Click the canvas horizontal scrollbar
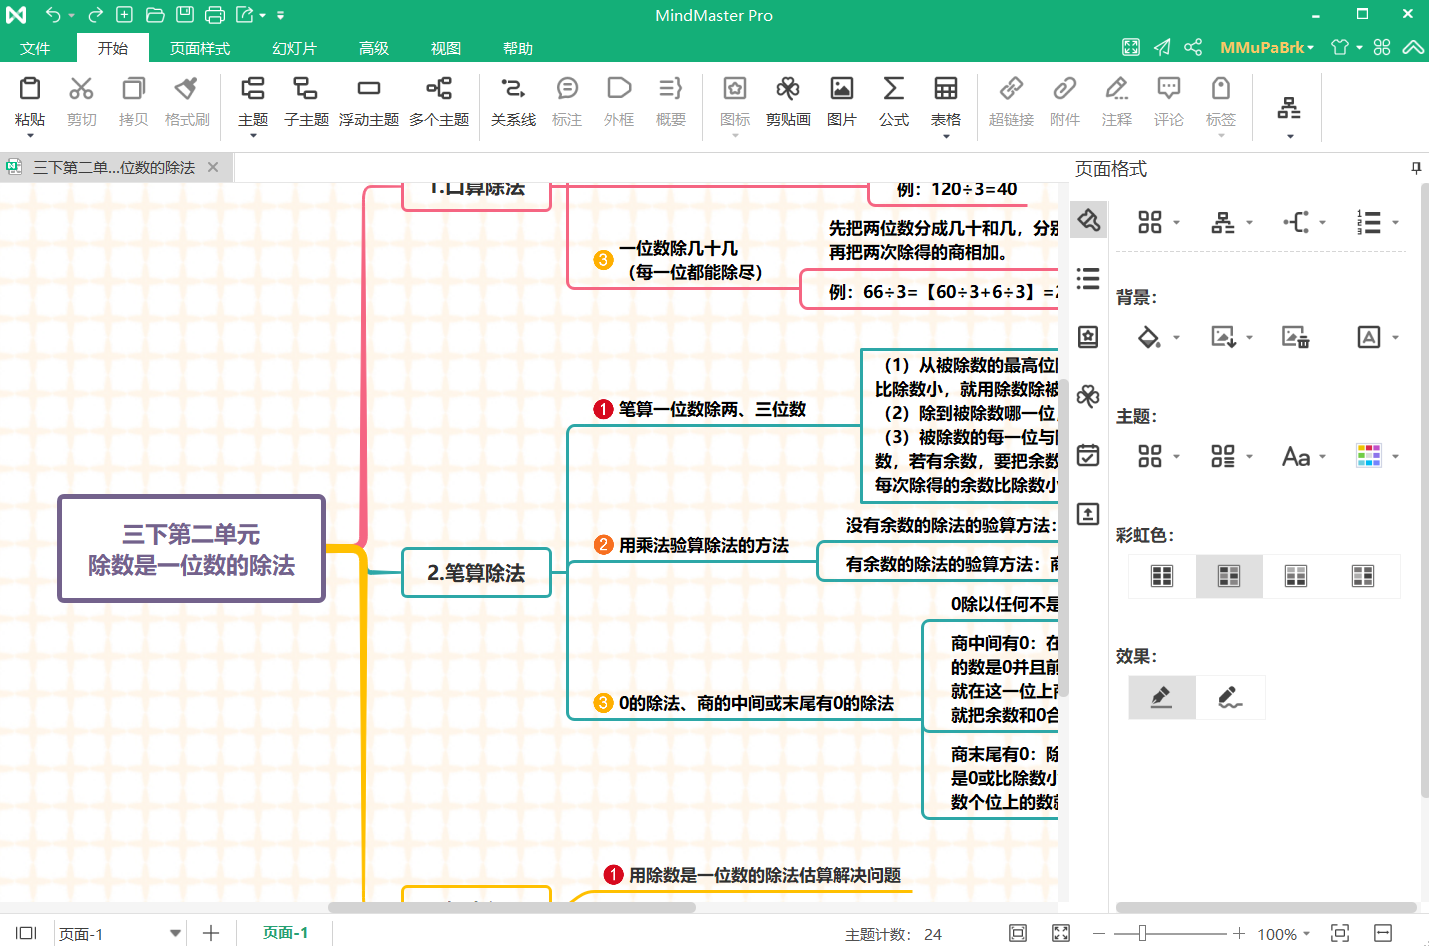The image size is (1429, 946). coord(512,907)
